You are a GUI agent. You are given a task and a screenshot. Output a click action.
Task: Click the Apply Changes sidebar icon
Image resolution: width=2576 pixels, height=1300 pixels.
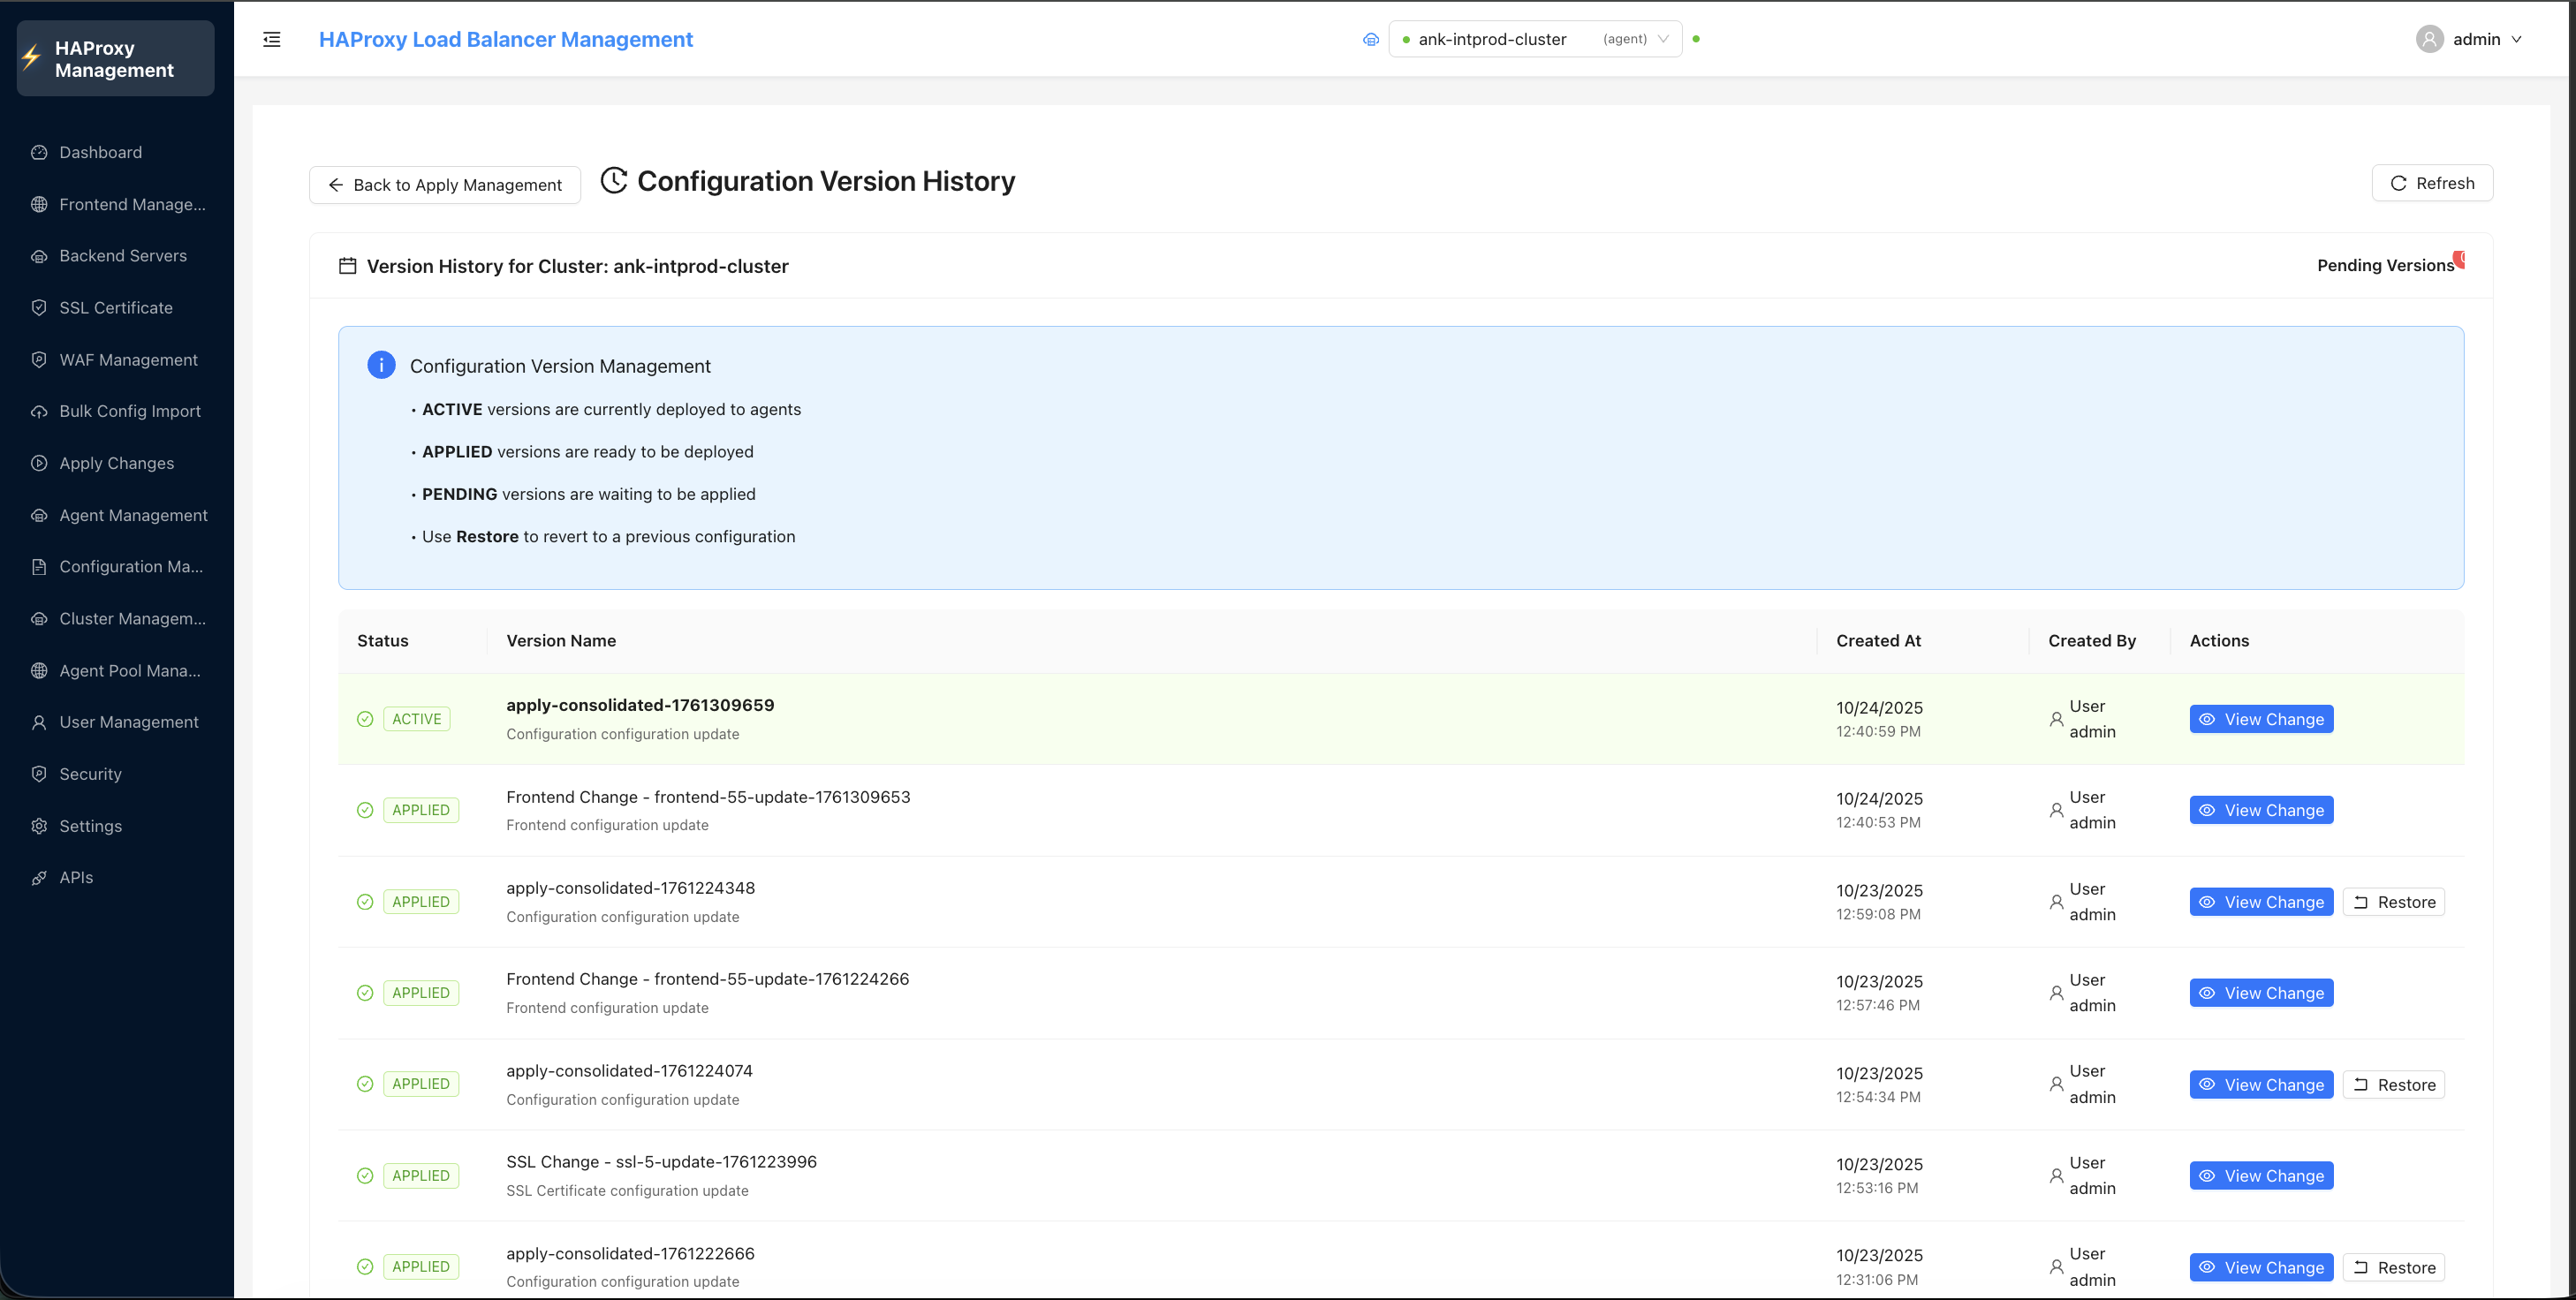[39, 463]
